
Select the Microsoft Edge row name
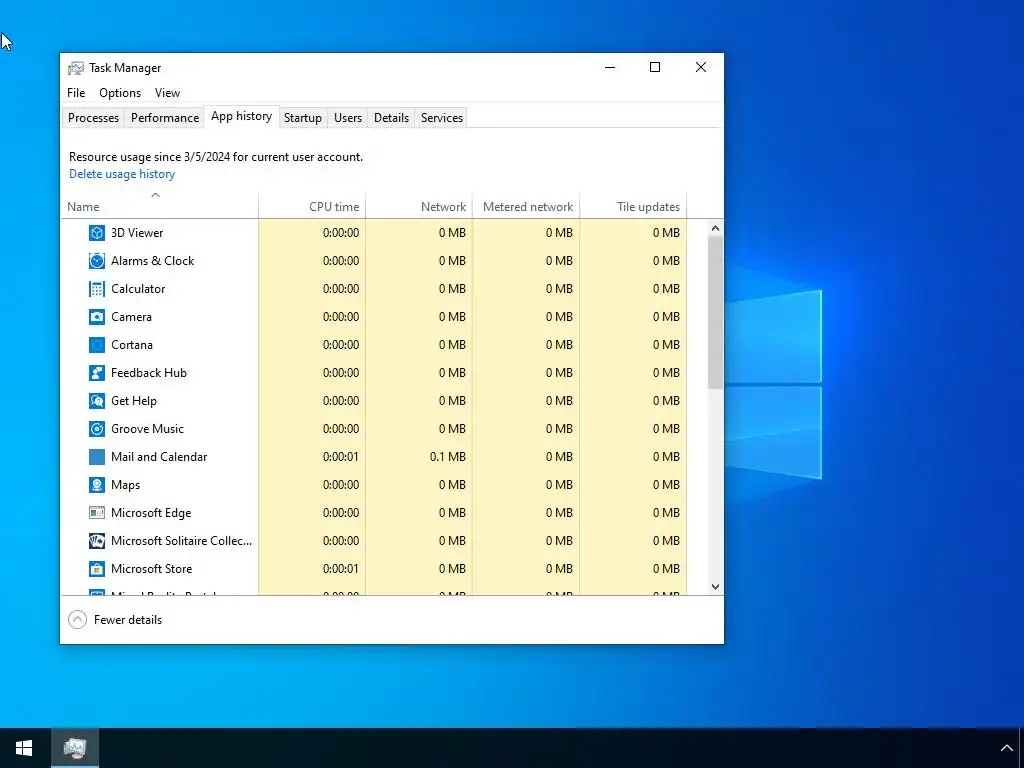click(151, 513)
